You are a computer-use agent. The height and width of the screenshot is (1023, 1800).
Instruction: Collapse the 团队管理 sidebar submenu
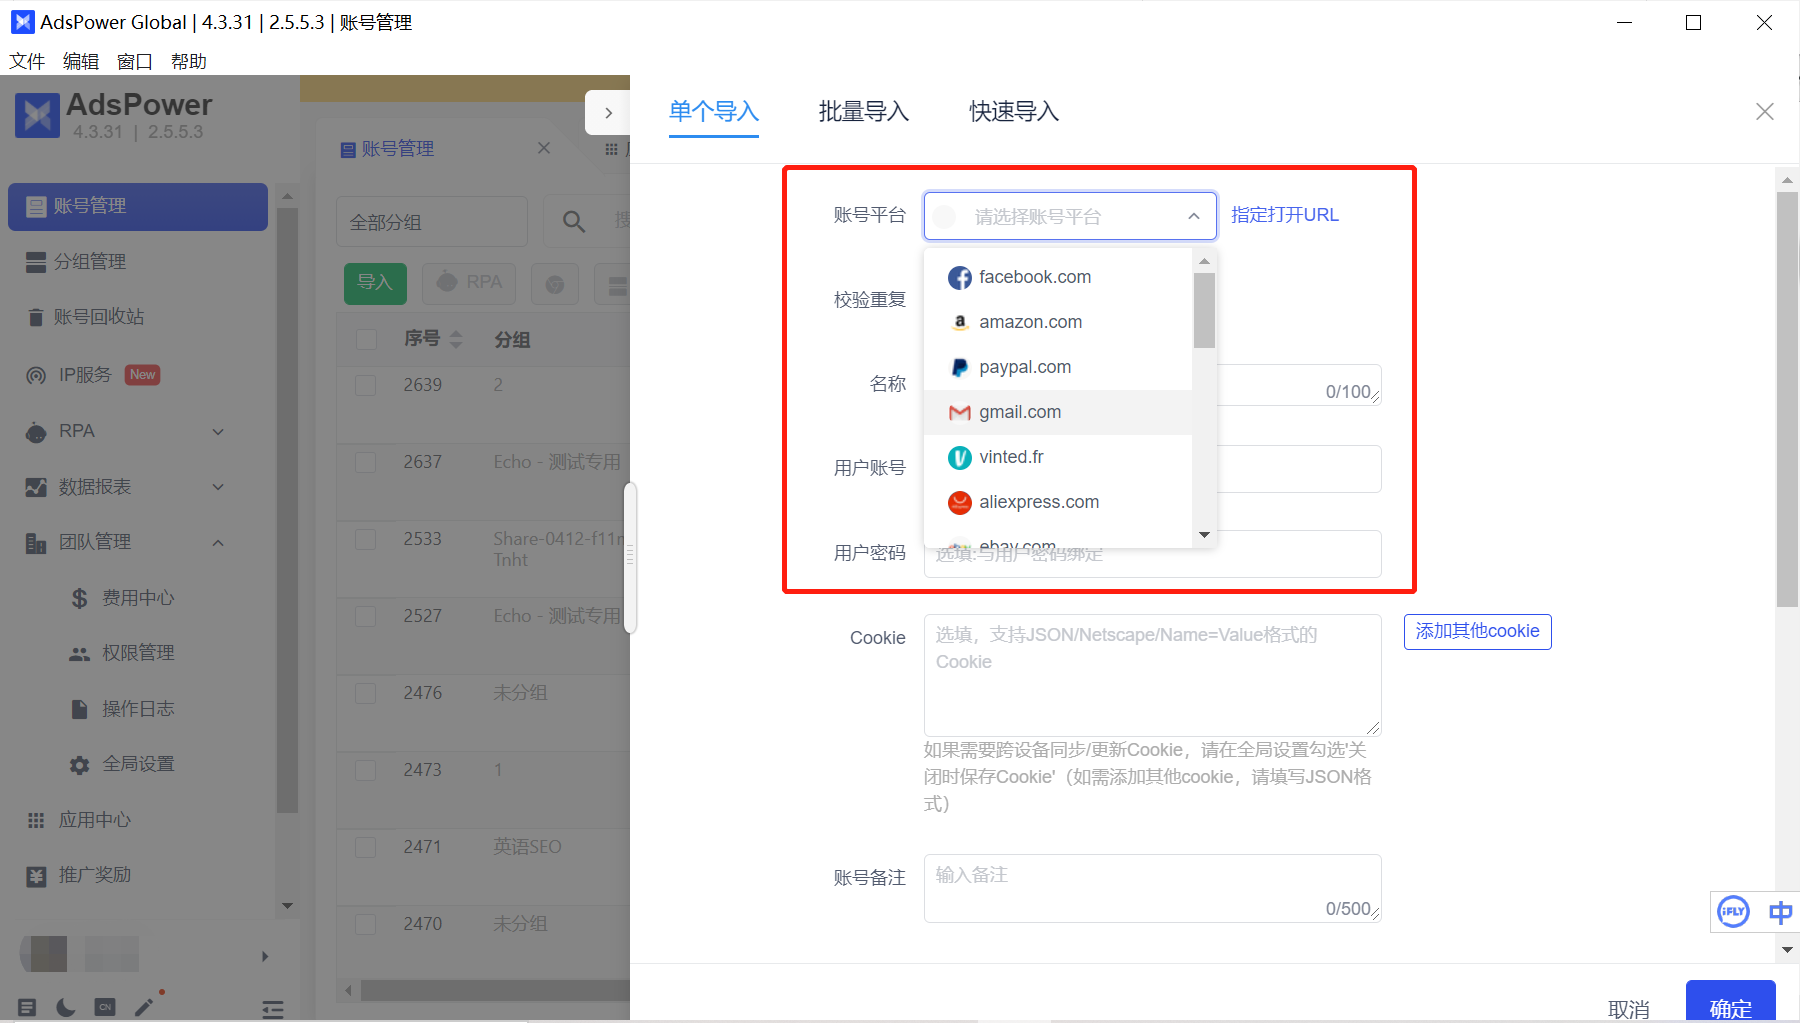click(218, 542)
